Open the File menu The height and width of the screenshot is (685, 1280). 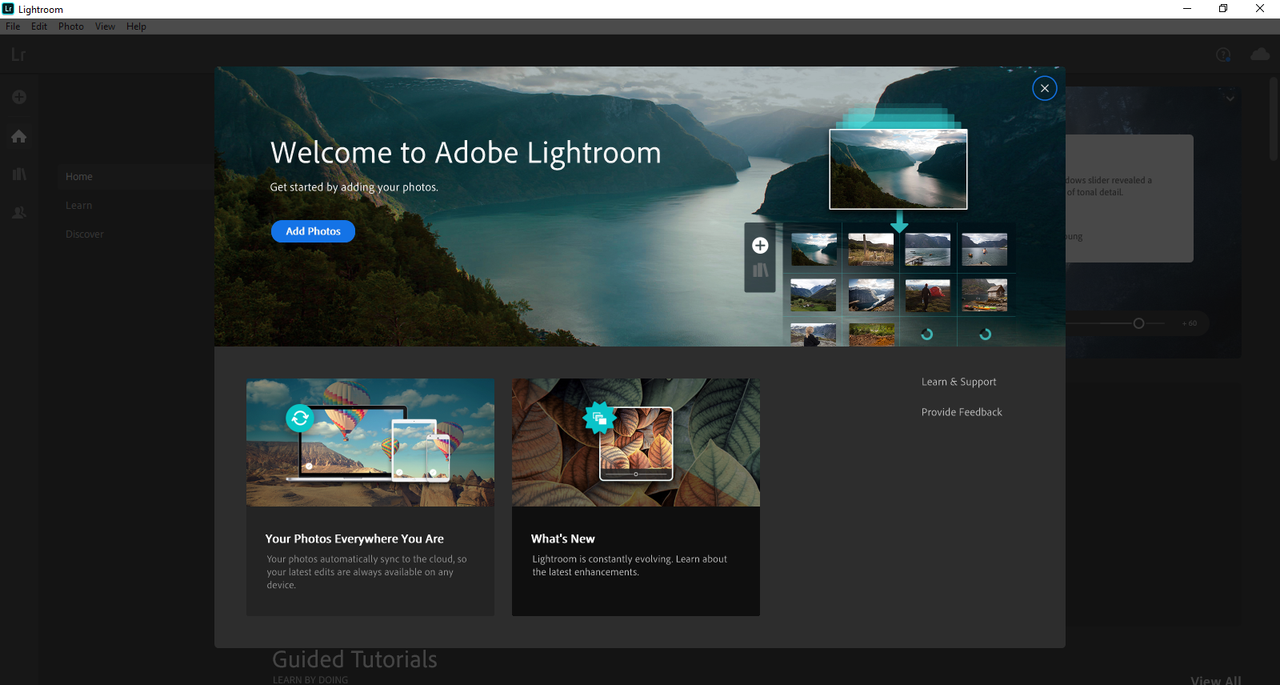(x=13, y=27)
